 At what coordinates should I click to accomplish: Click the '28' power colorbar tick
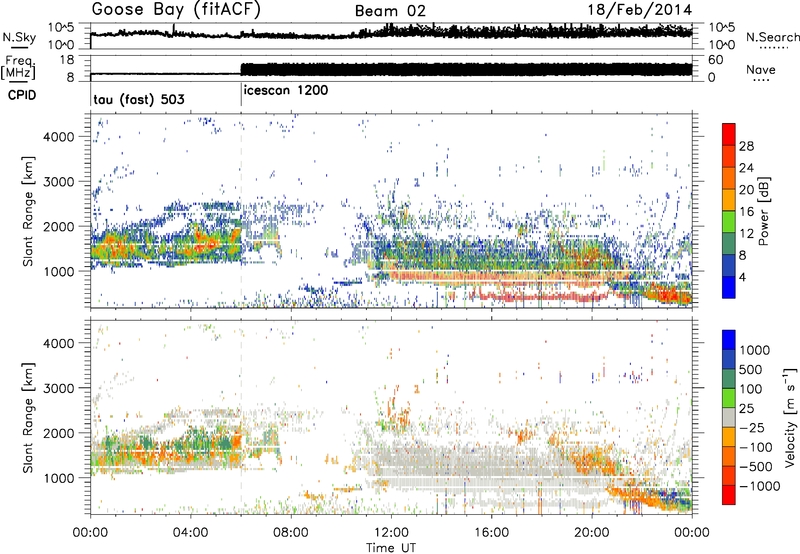click(746, 146)
